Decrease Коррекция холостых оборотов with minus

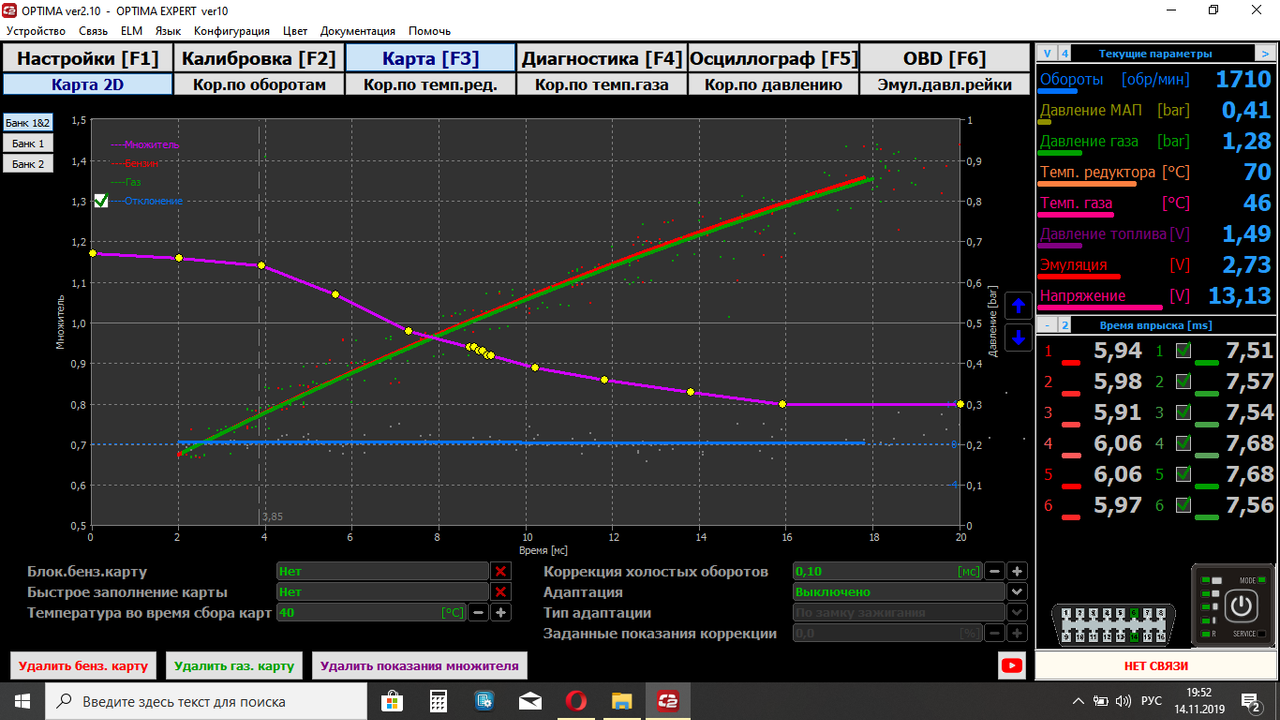(x=995, y=571)
